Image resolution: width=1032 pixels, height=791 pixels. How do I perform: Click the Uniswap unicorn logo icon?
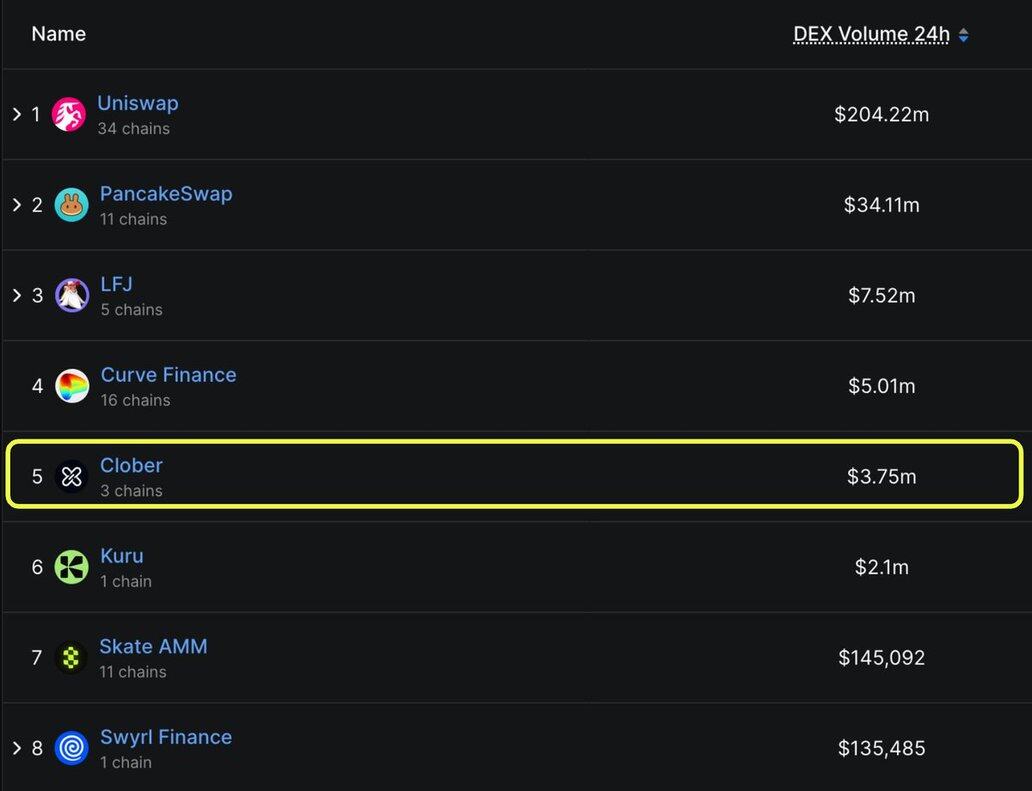(x=69, y=115)
